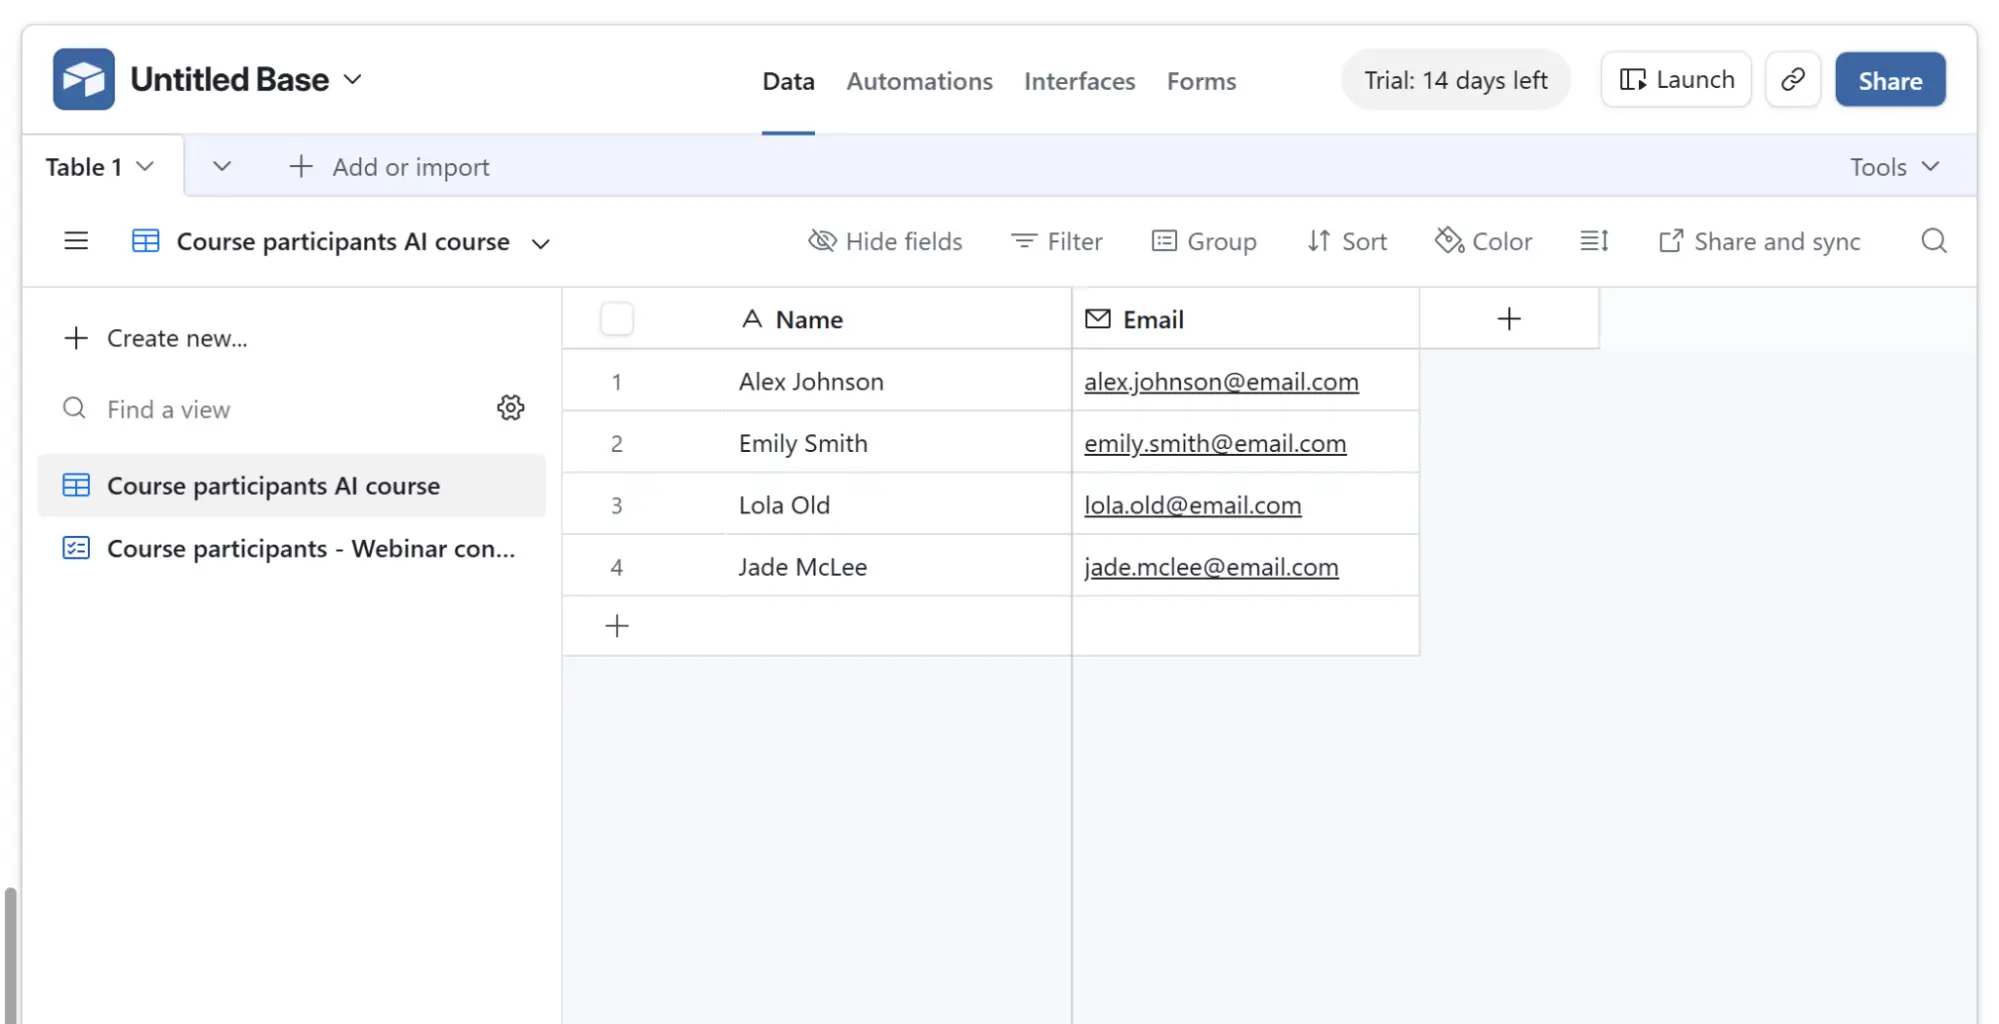The image size is (1999, 1024).
Task: Expand the Tools menu
Action: coord(1893,166)
